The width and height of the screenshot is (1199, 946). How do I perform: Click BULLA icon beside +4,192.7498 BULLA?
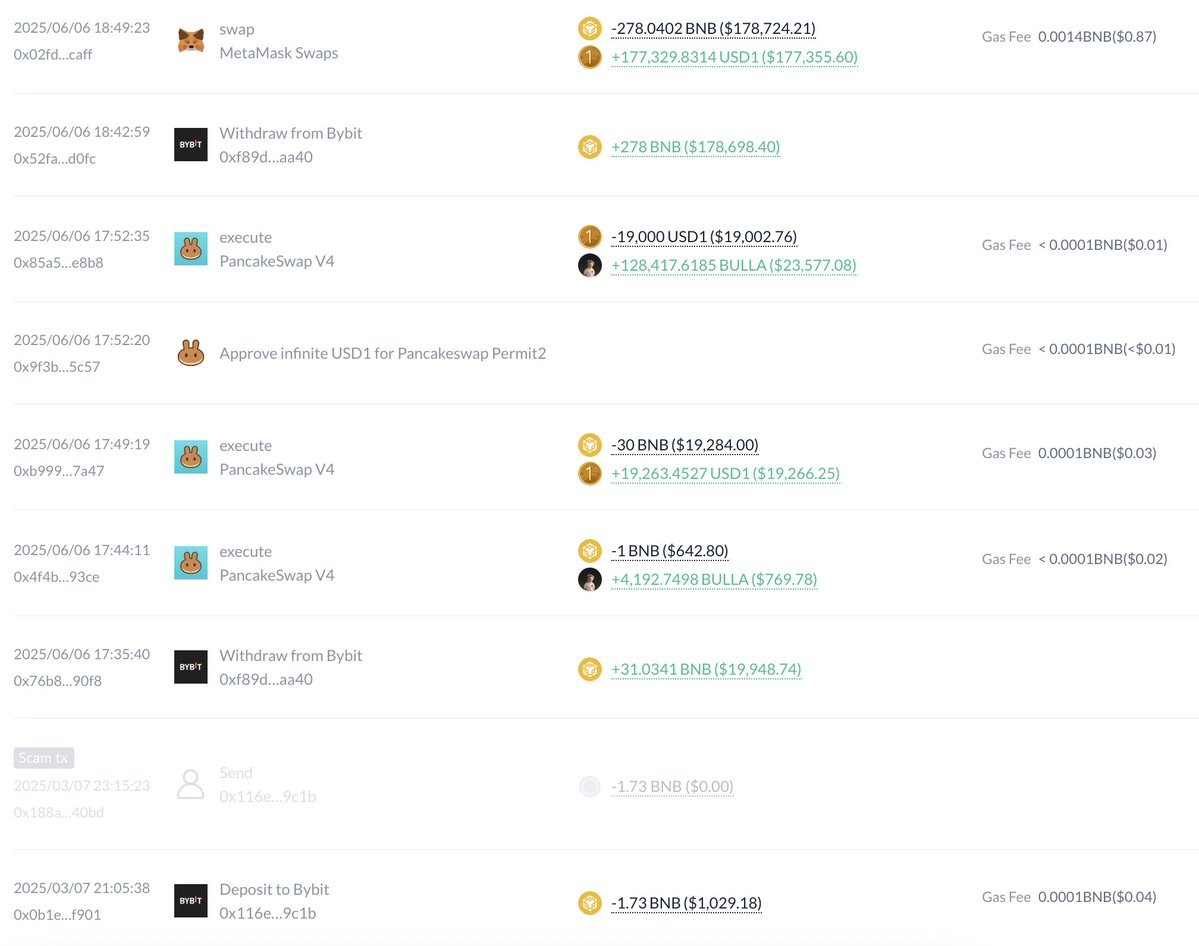pos(590,579)
